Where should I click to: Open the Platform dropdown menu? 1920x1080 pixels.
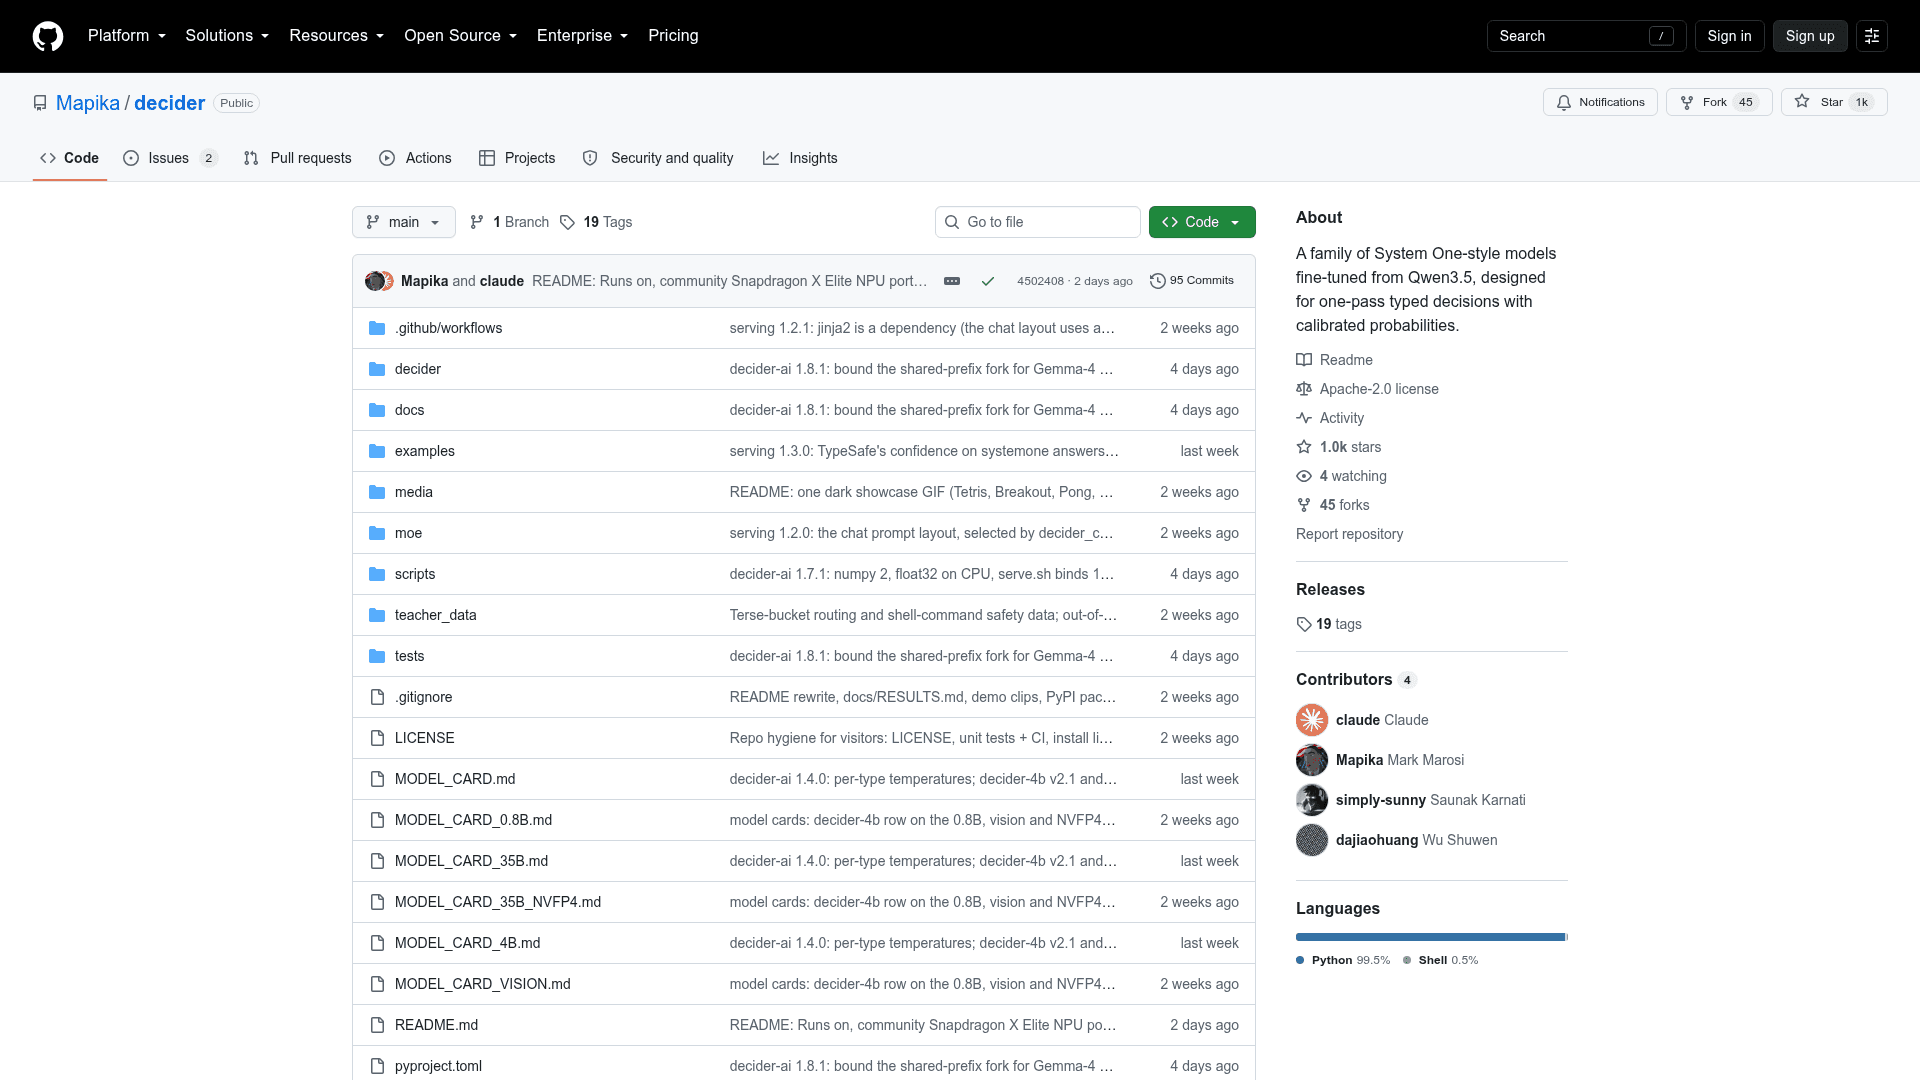127,36
